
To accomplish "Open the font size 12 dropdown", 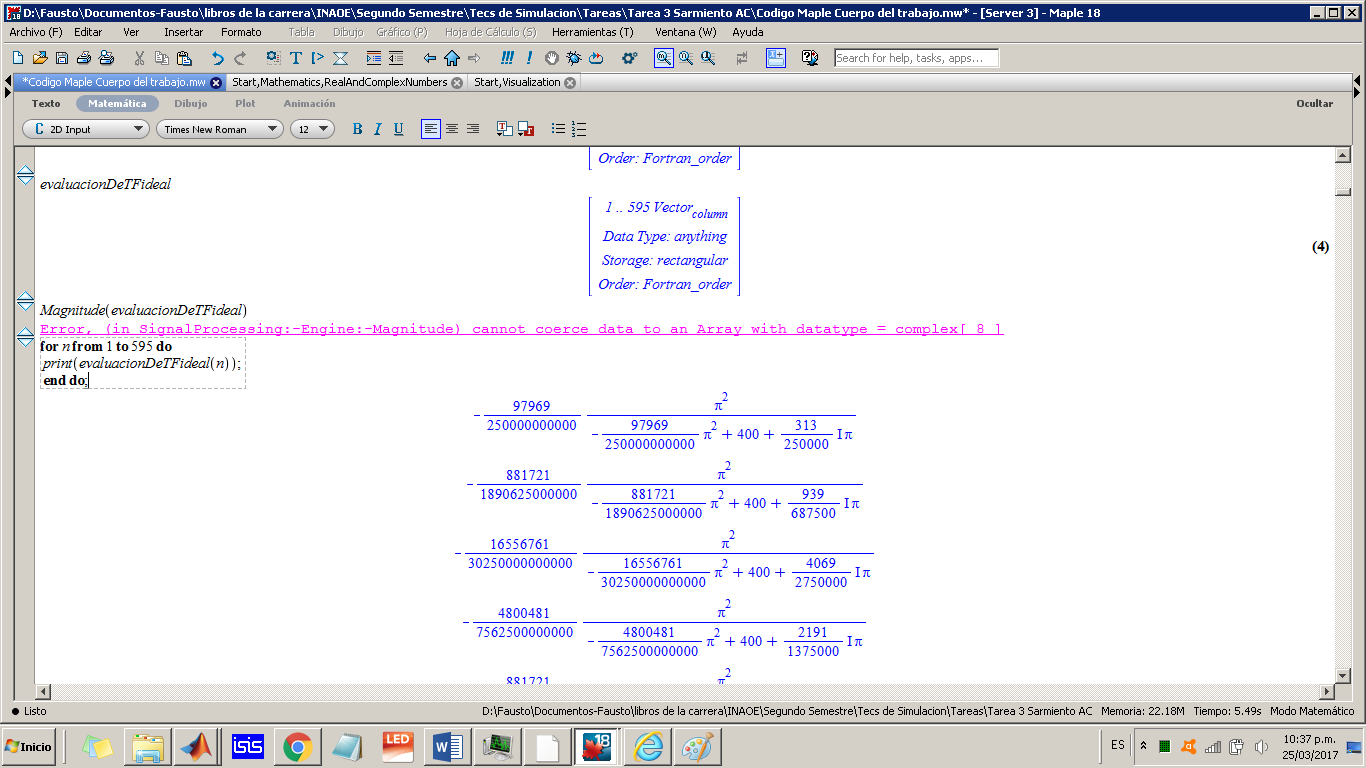I will click(313, 129).
